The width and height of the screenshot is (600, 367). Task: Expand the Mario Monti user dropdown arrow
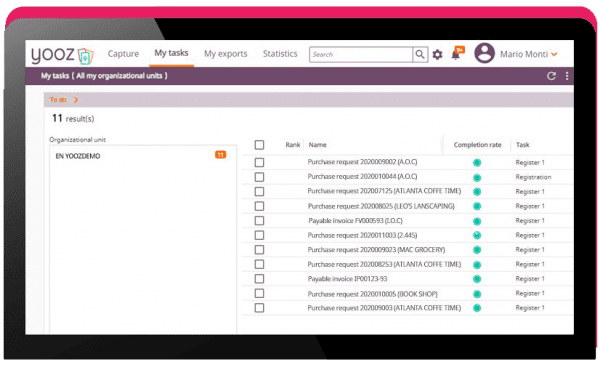click(x=554, y=55)
